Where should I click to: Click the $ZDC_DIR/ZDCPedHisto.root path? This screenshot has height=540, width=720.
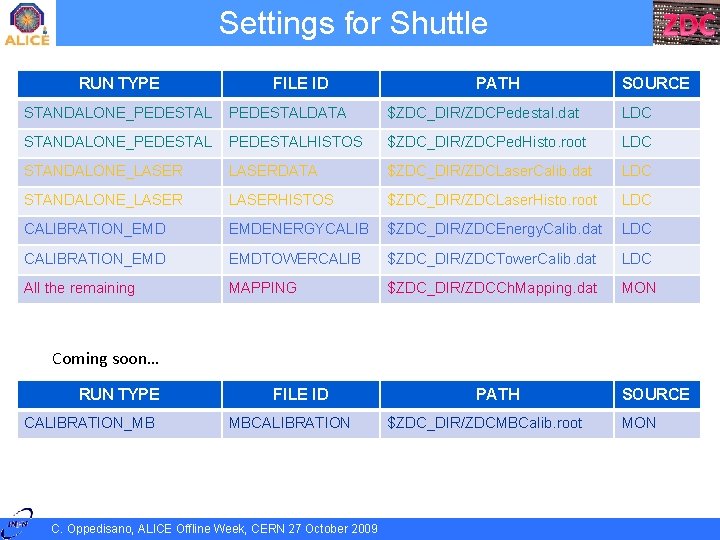[486, 142]
